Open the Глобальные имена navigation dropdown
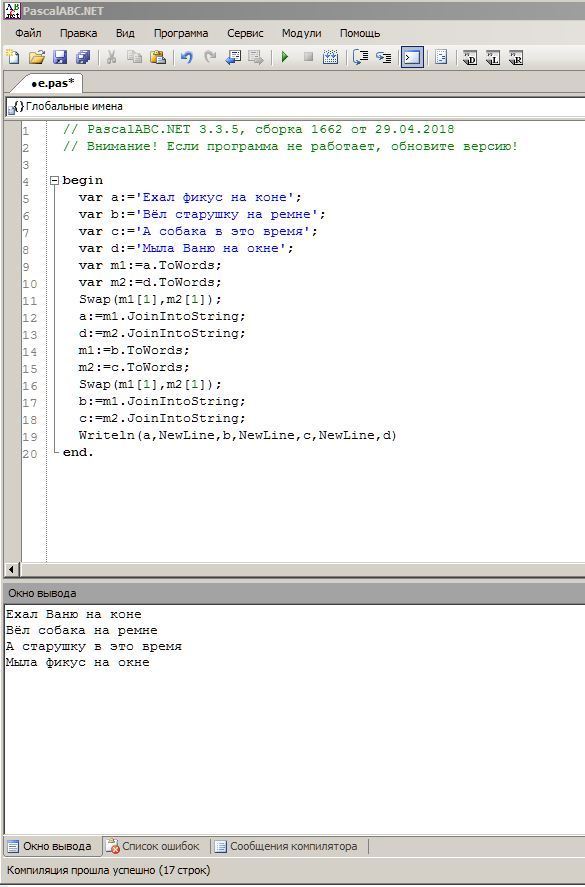This screenshot has width=585, height=887. tap(294, 106)
